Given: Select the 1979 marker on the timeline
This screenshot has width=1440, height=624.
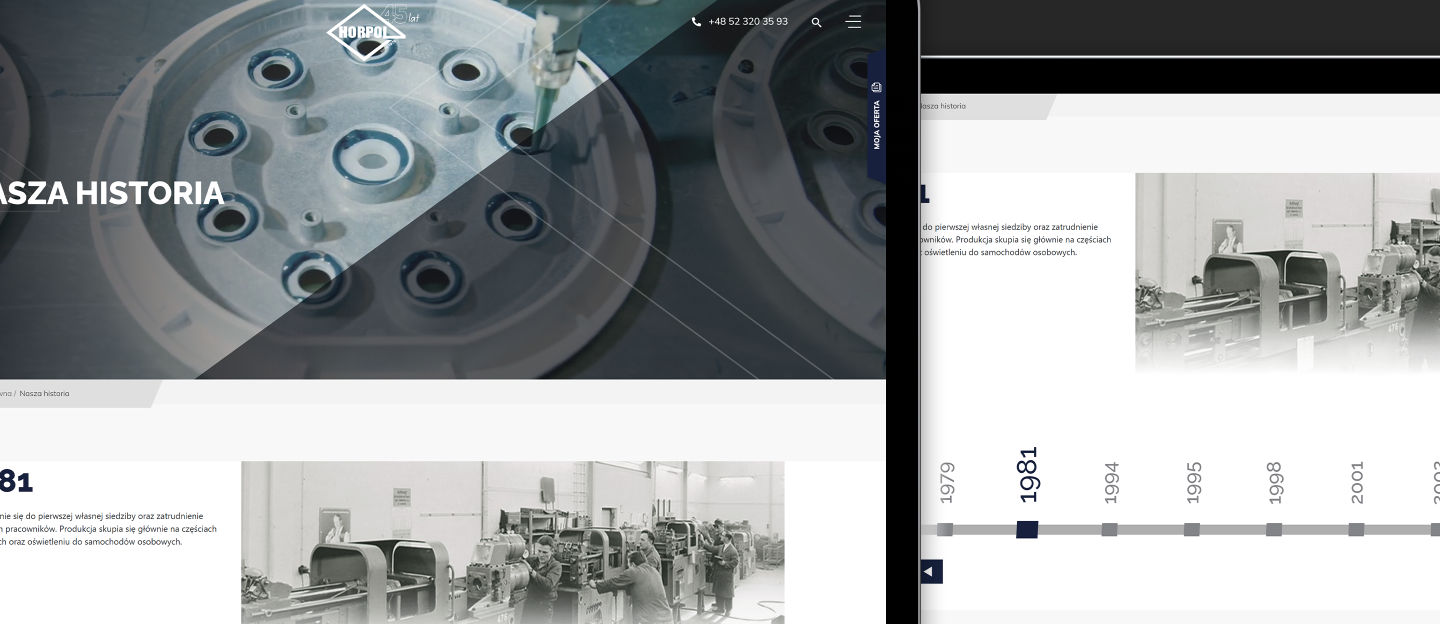Looking at the screenshot, I should [x=945, y=530].
